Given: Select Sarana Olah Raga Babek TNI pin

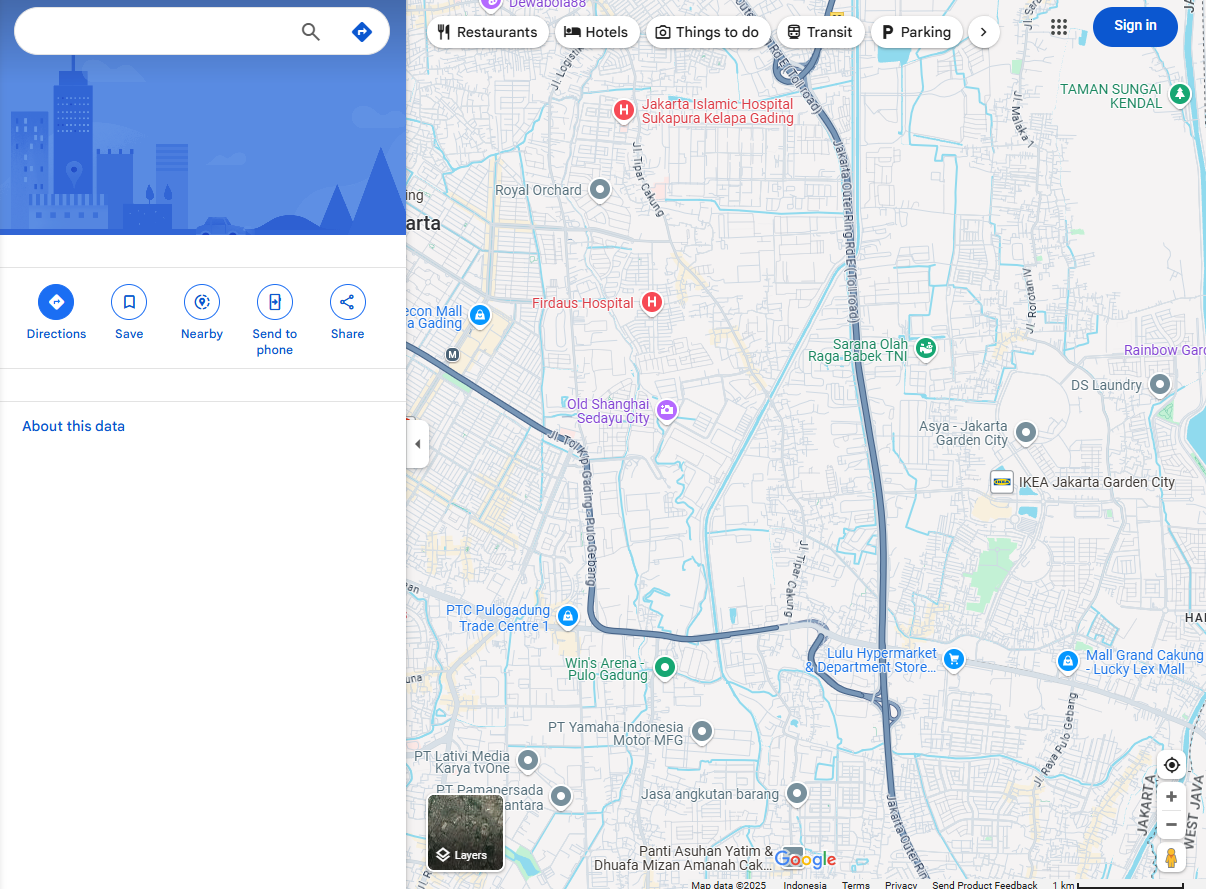Looking at the screenshot, I should [926, 349].
